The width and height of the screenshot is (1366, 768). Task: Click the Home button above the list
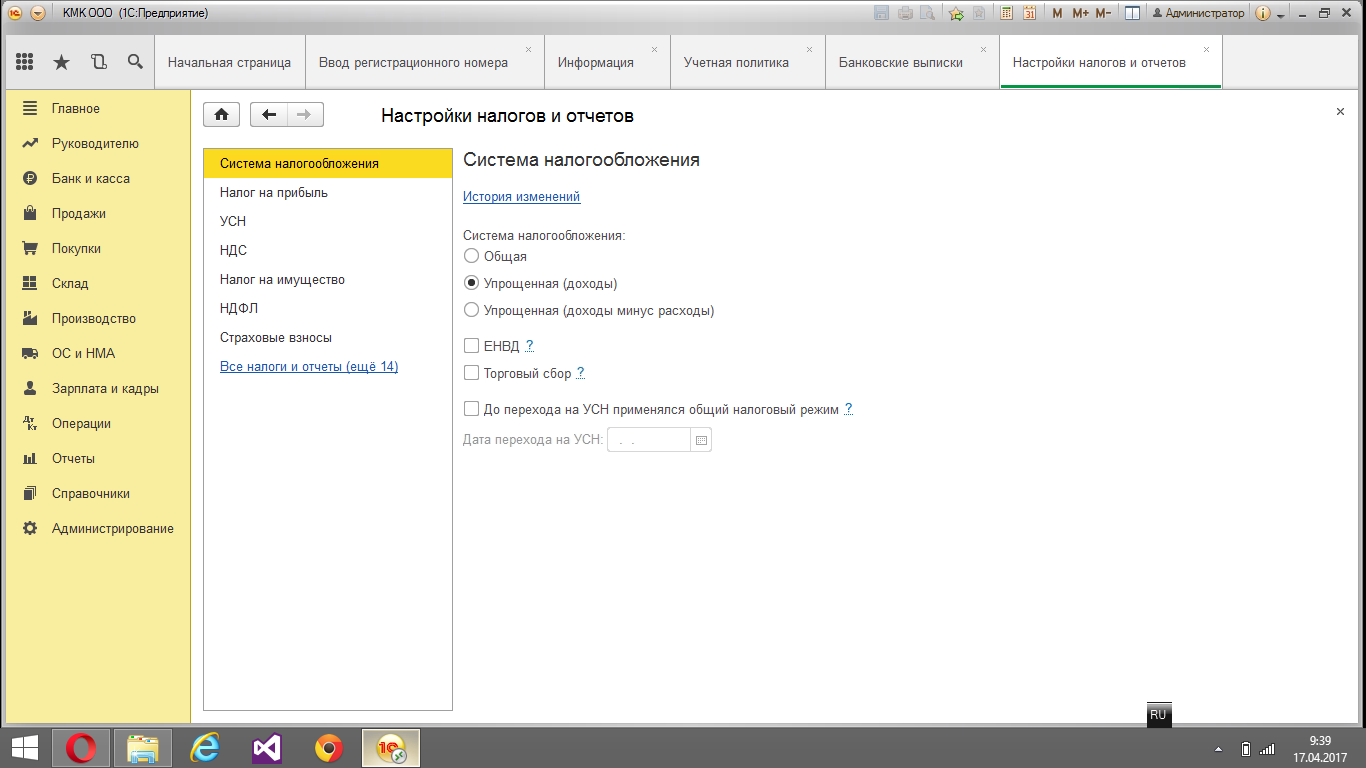[221, 115]
